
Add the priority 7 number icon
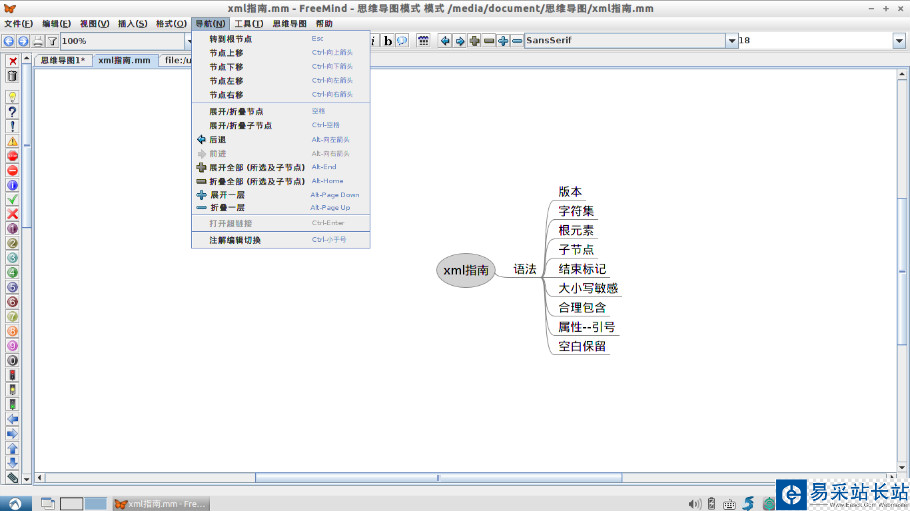pos(12,316)
